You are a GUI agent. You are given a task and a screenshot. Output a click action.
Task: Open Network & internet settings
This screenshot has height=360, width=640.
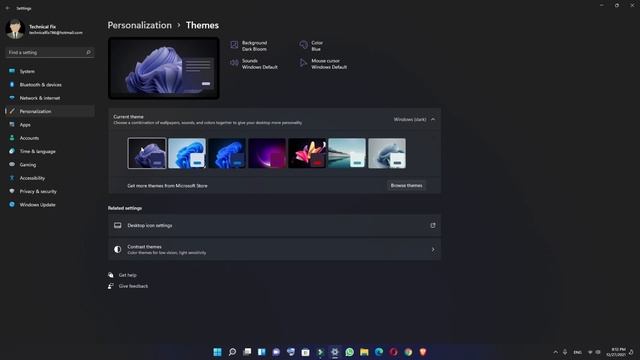50,98
